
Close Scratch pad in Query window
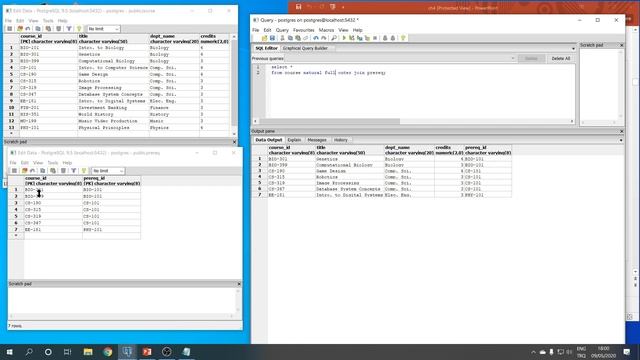pos(622,45)
